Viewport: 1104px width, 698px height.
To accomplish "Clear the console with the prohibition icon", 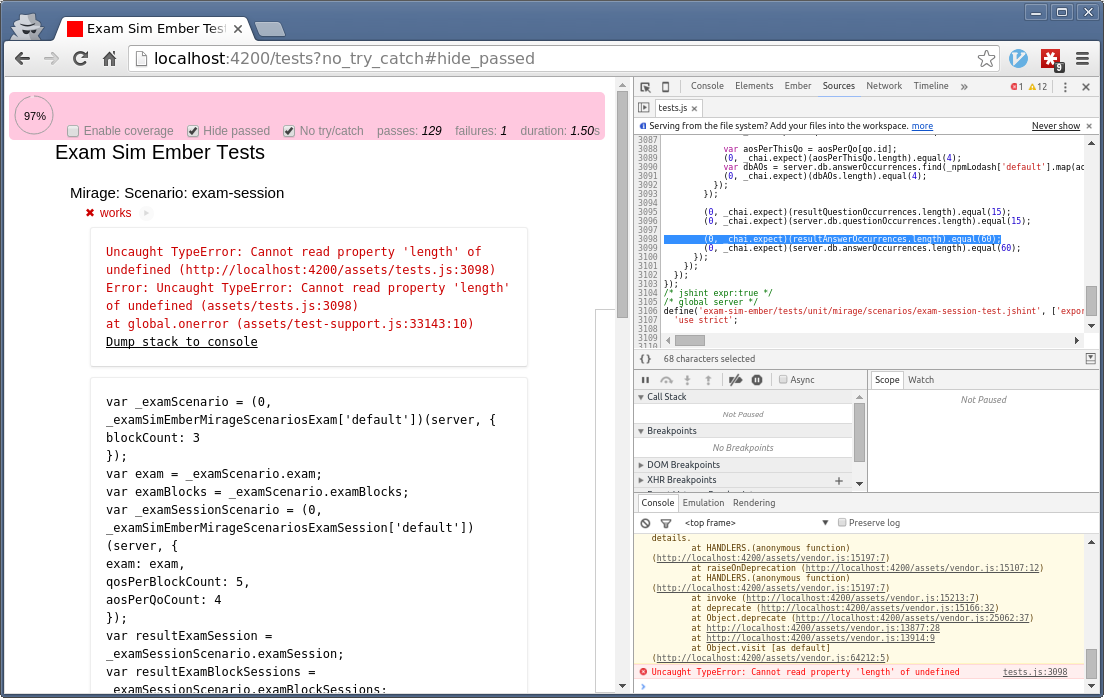I will tap(646, 523).
